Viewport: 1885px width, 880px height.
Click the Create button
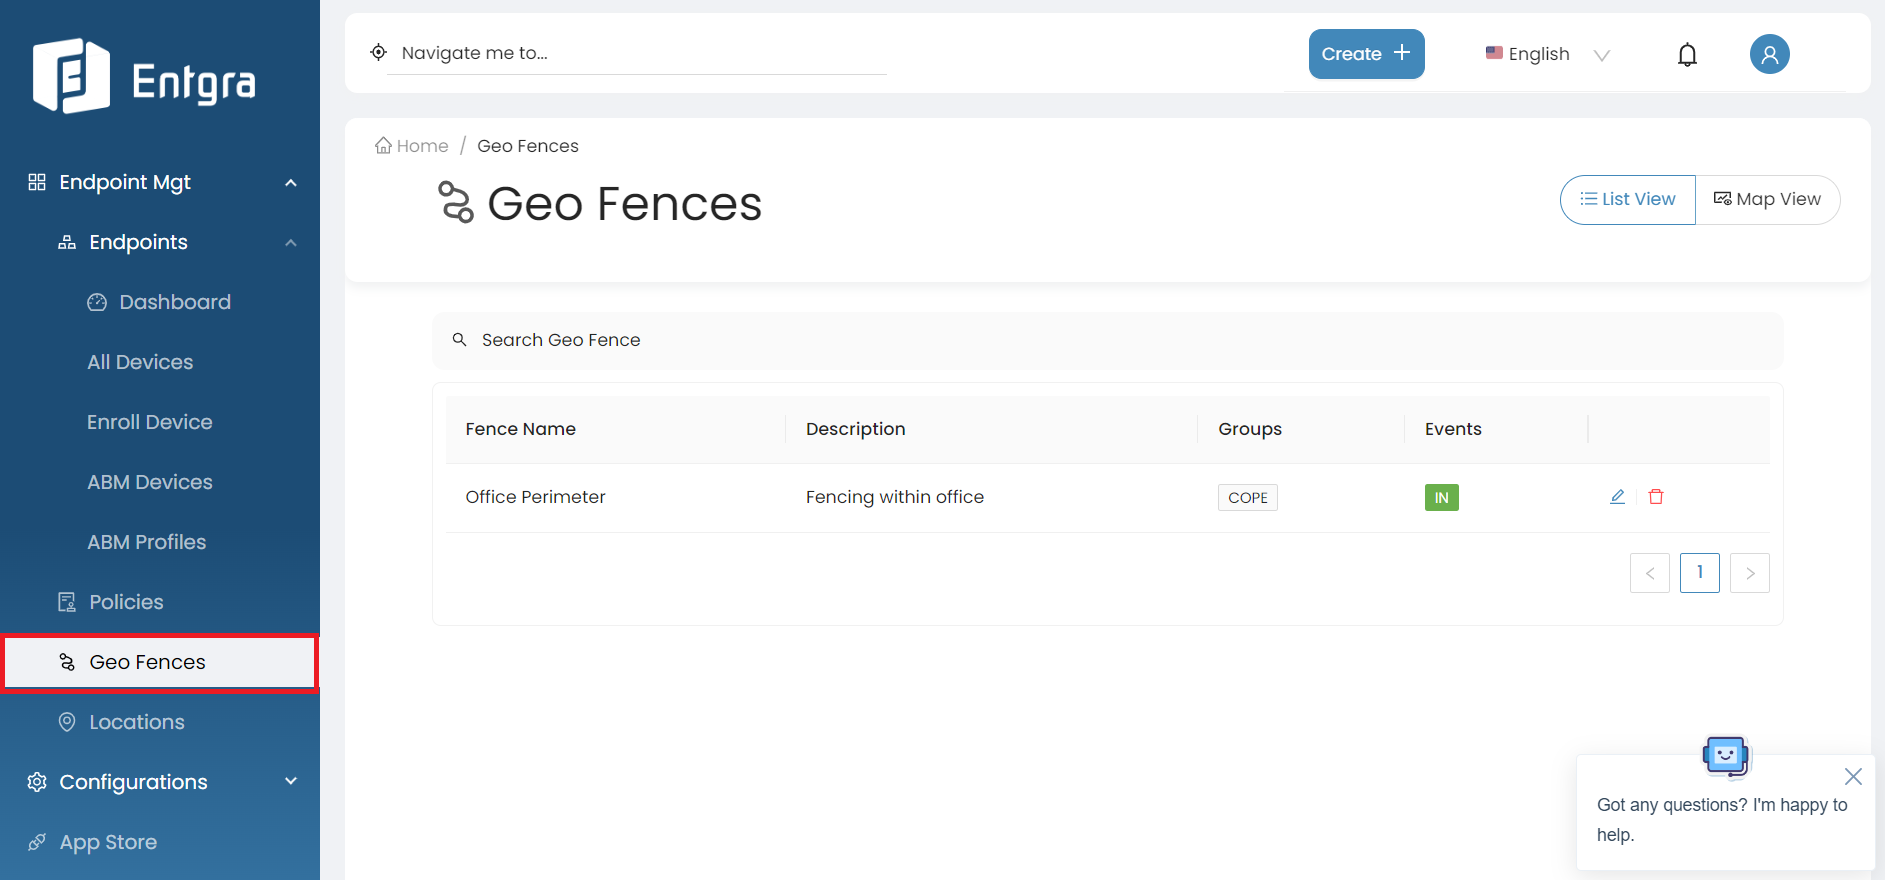click(x=1366, y=54)
